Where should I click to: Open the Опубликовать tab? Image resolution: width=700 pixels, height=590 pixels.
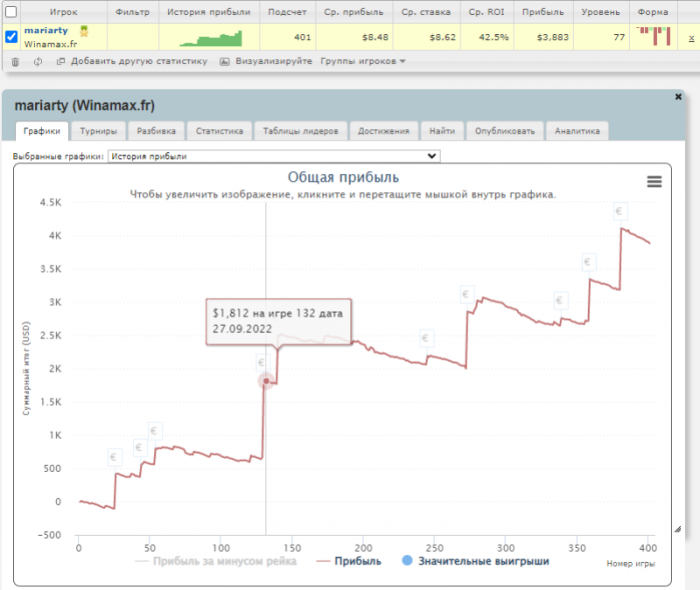click(x=504, y=131)
